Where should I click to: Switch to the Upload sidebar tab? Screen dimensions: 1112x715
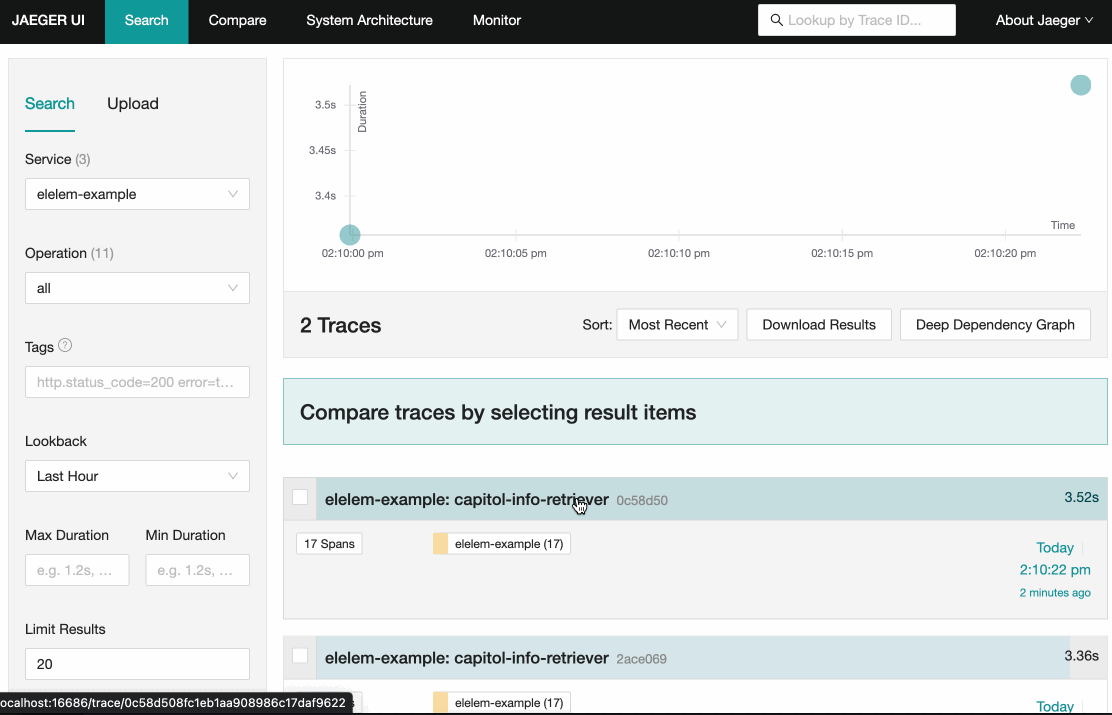point(133,104)
